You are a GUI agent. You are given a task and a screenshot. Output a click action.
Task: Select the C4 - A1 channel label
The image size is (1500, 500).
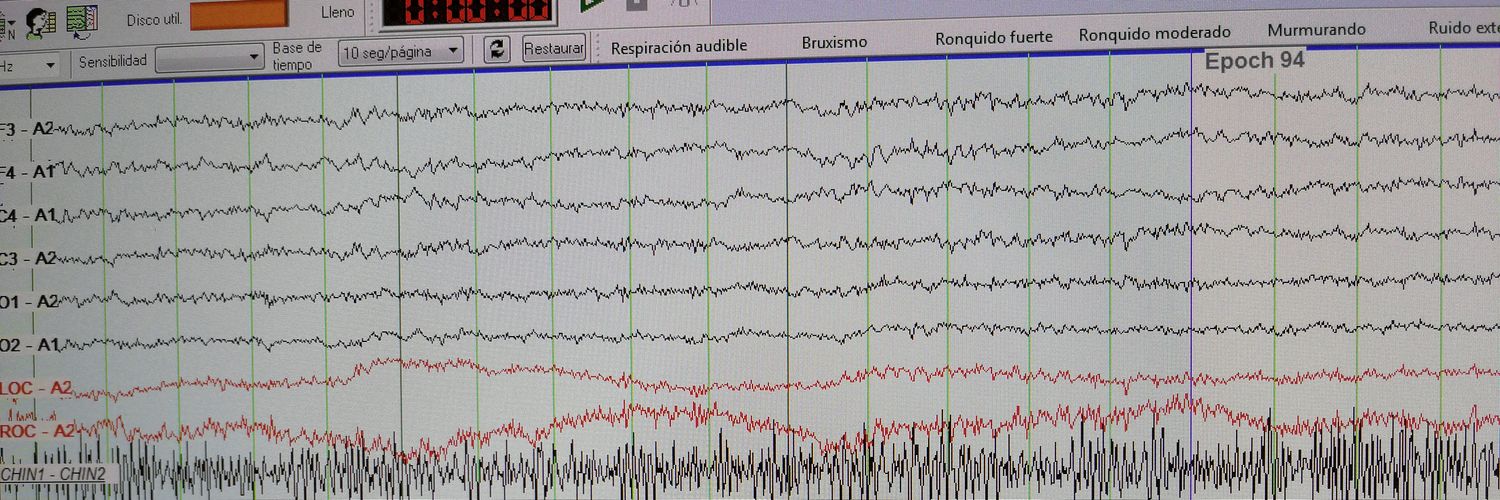tap(28, 215)
